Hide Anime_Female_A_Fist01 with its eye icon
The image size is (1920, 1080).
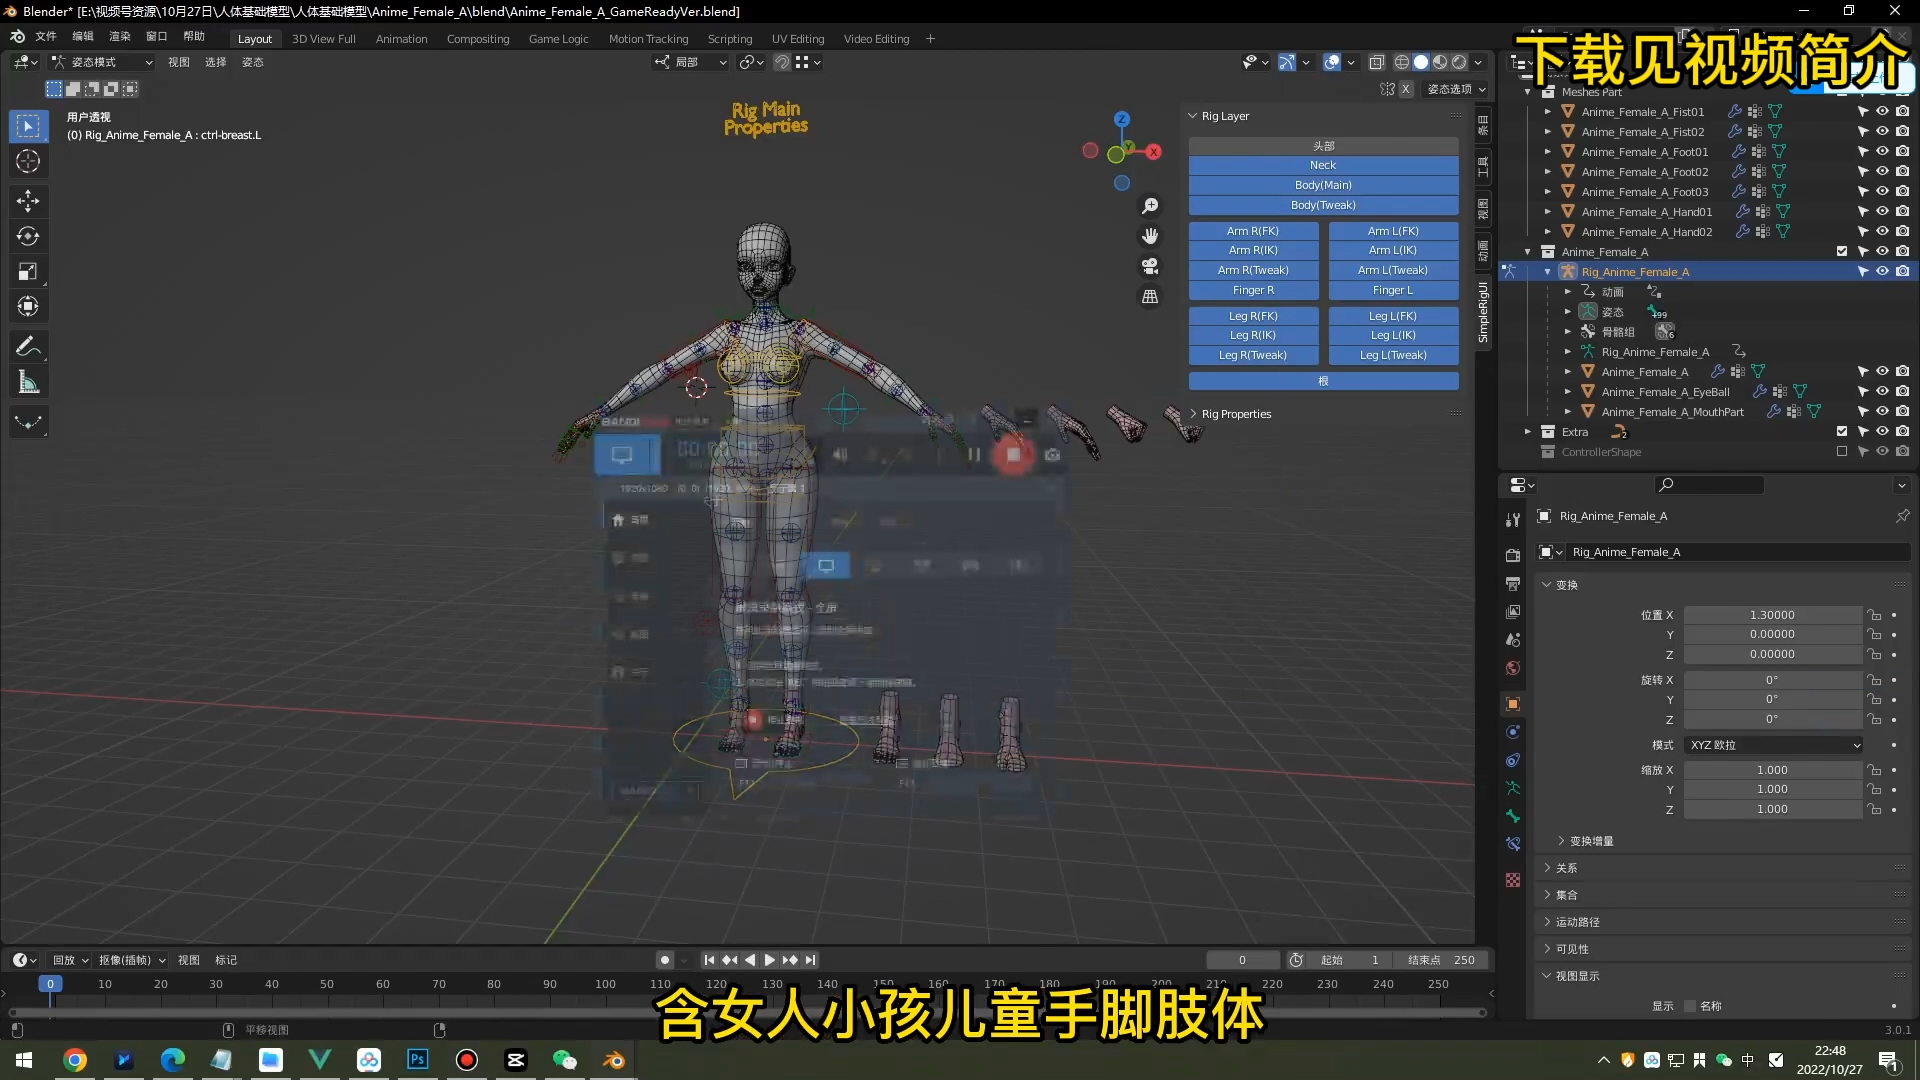coord(1882,112)
